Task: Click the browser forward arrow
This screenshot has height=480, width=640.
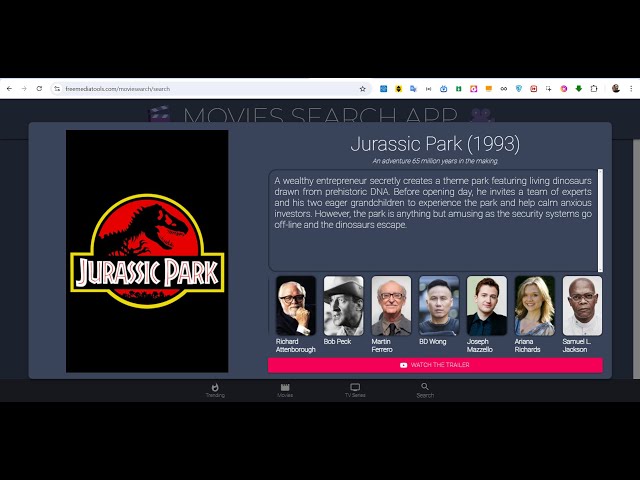Action: 24,88
